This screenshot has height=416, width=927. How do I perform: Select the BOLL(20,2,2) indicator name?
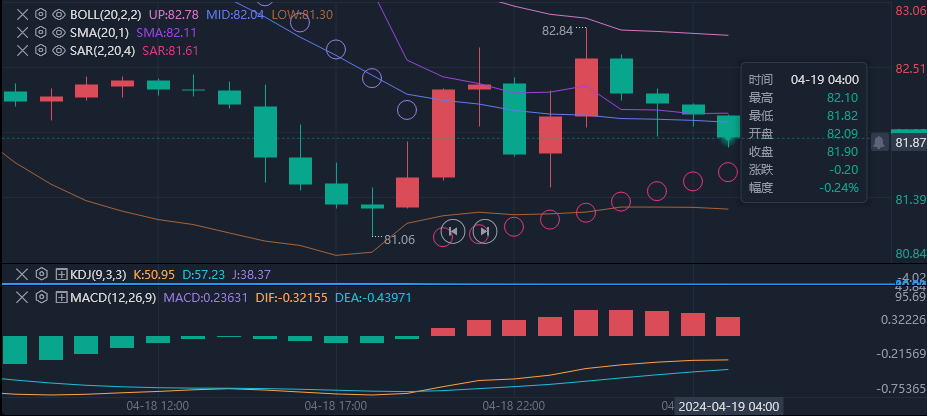coord(105,15)
